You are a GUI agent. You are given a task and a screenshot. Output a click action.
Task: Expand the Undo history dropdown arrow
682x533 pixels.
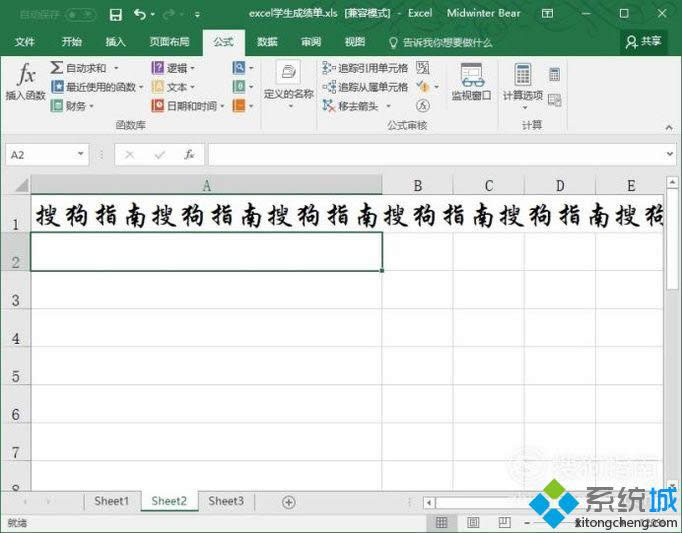(153, 15)
